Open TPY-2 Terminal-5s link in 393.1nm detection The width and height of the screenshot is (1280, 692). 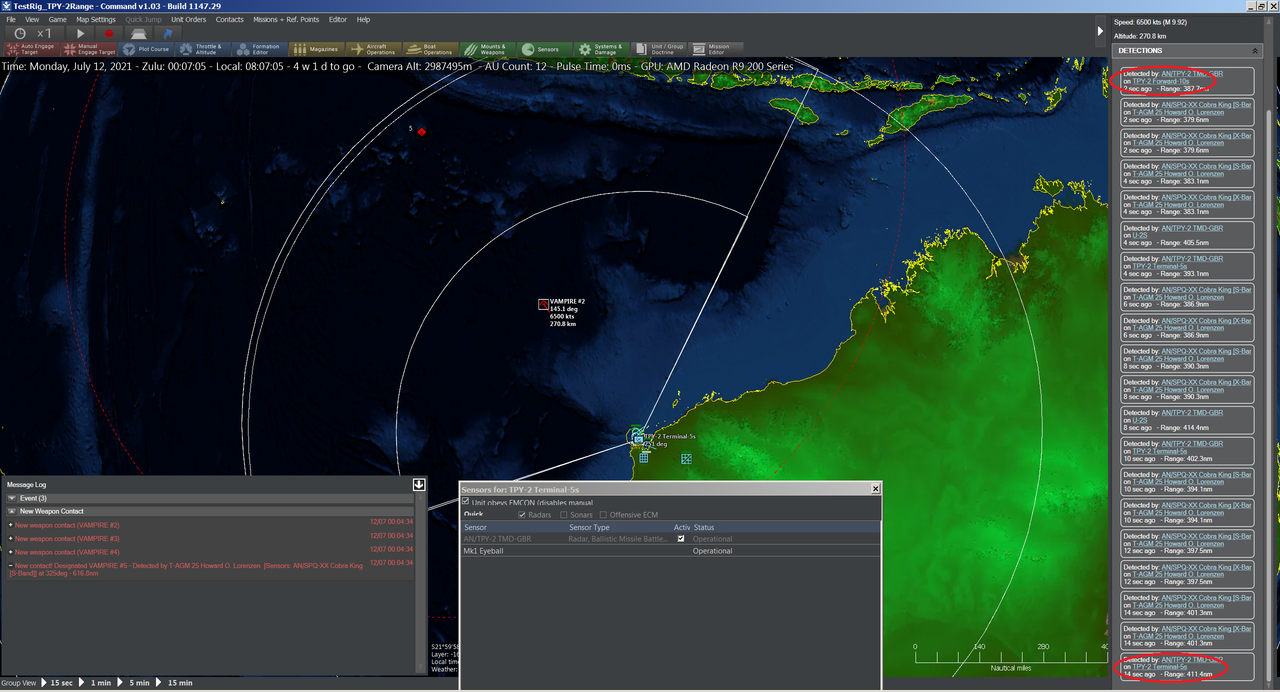click(x=1160, y=266)
